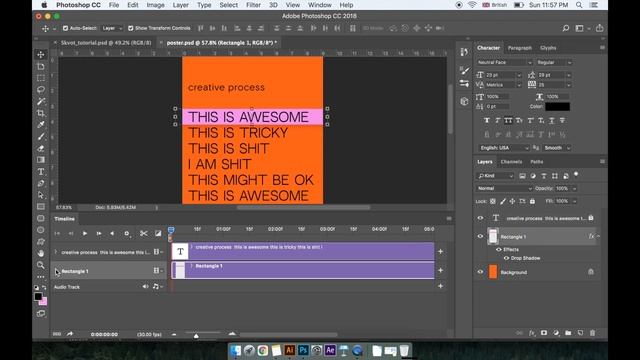Toggle lock transparent pixels
The width and height of the screenshot is (640, 360).
point(493,201)
